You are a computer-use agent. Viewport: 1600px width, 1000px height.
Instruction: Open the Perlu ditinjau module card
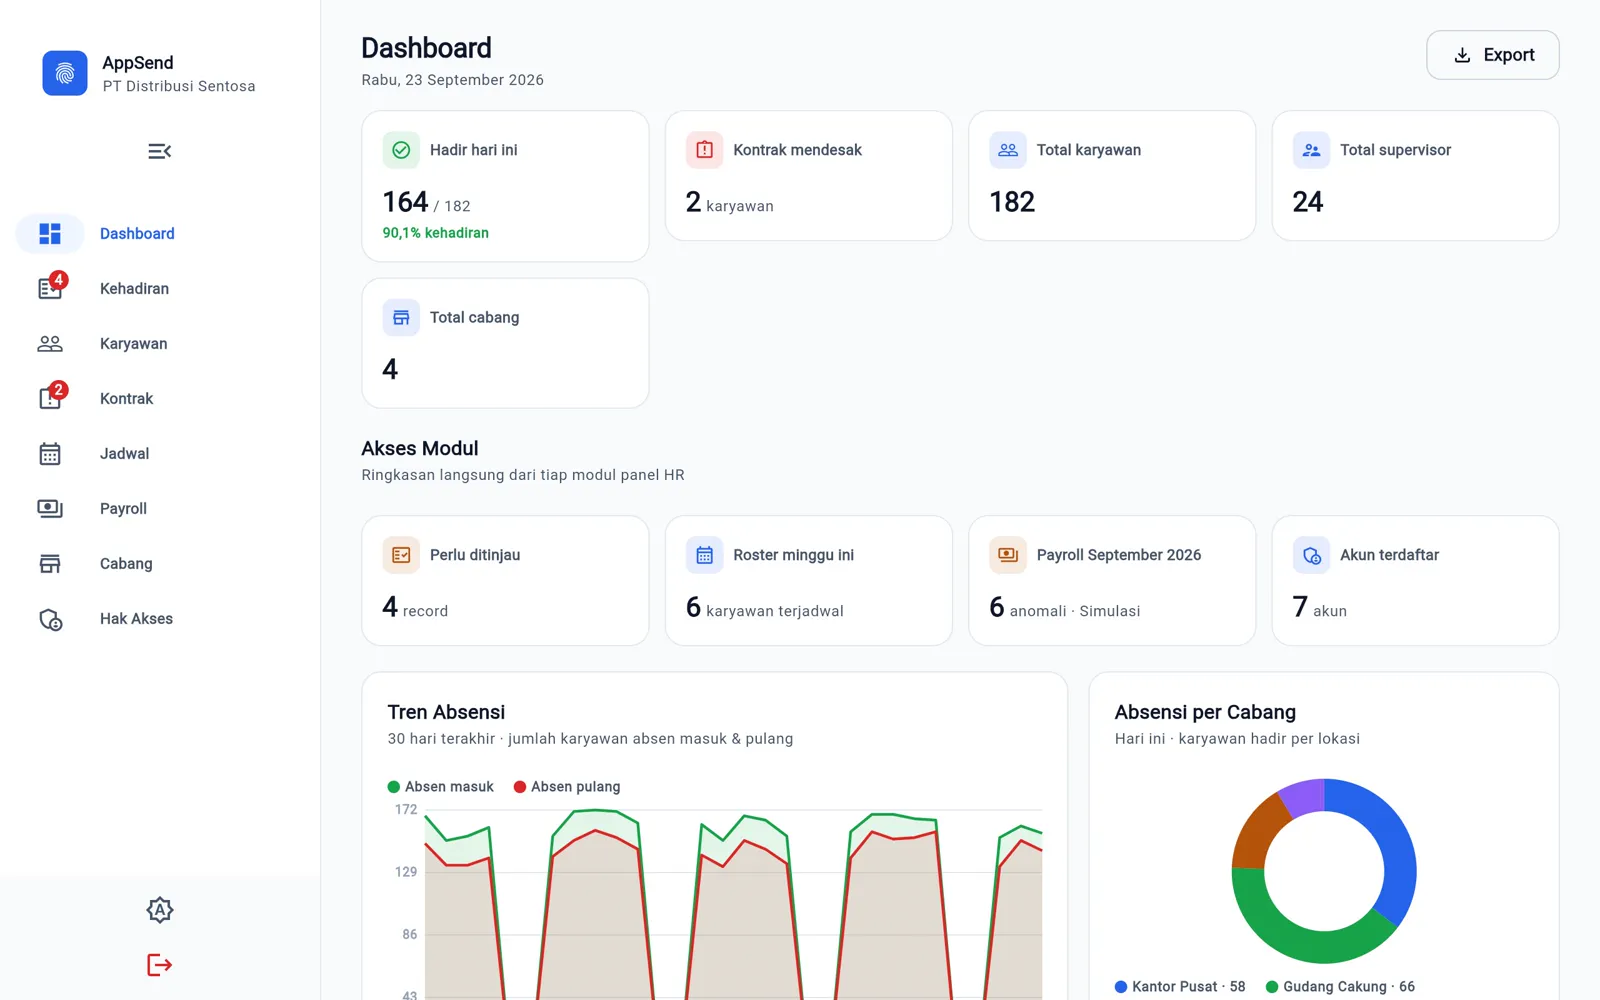click(505, 580)
